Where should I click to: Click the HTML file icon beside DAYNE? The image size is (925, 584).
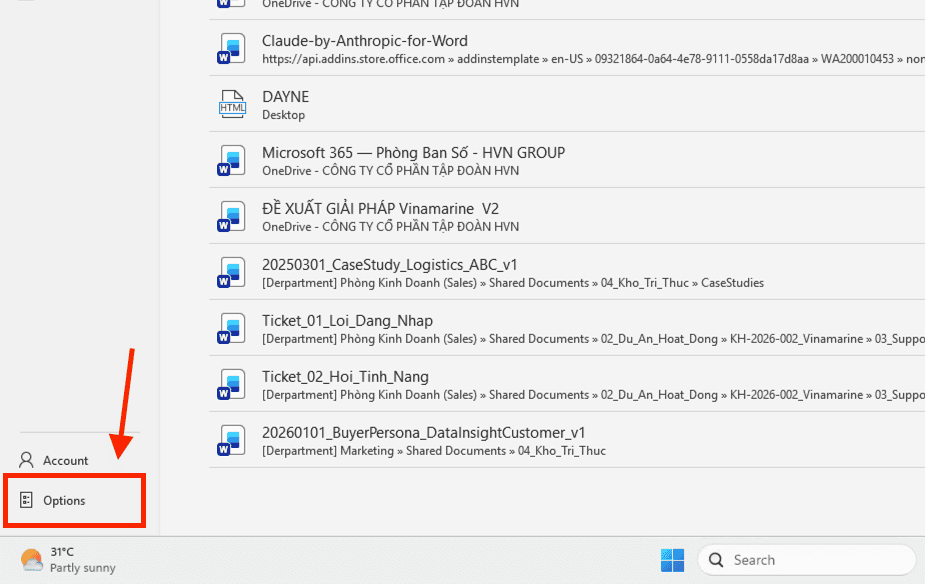232,104
